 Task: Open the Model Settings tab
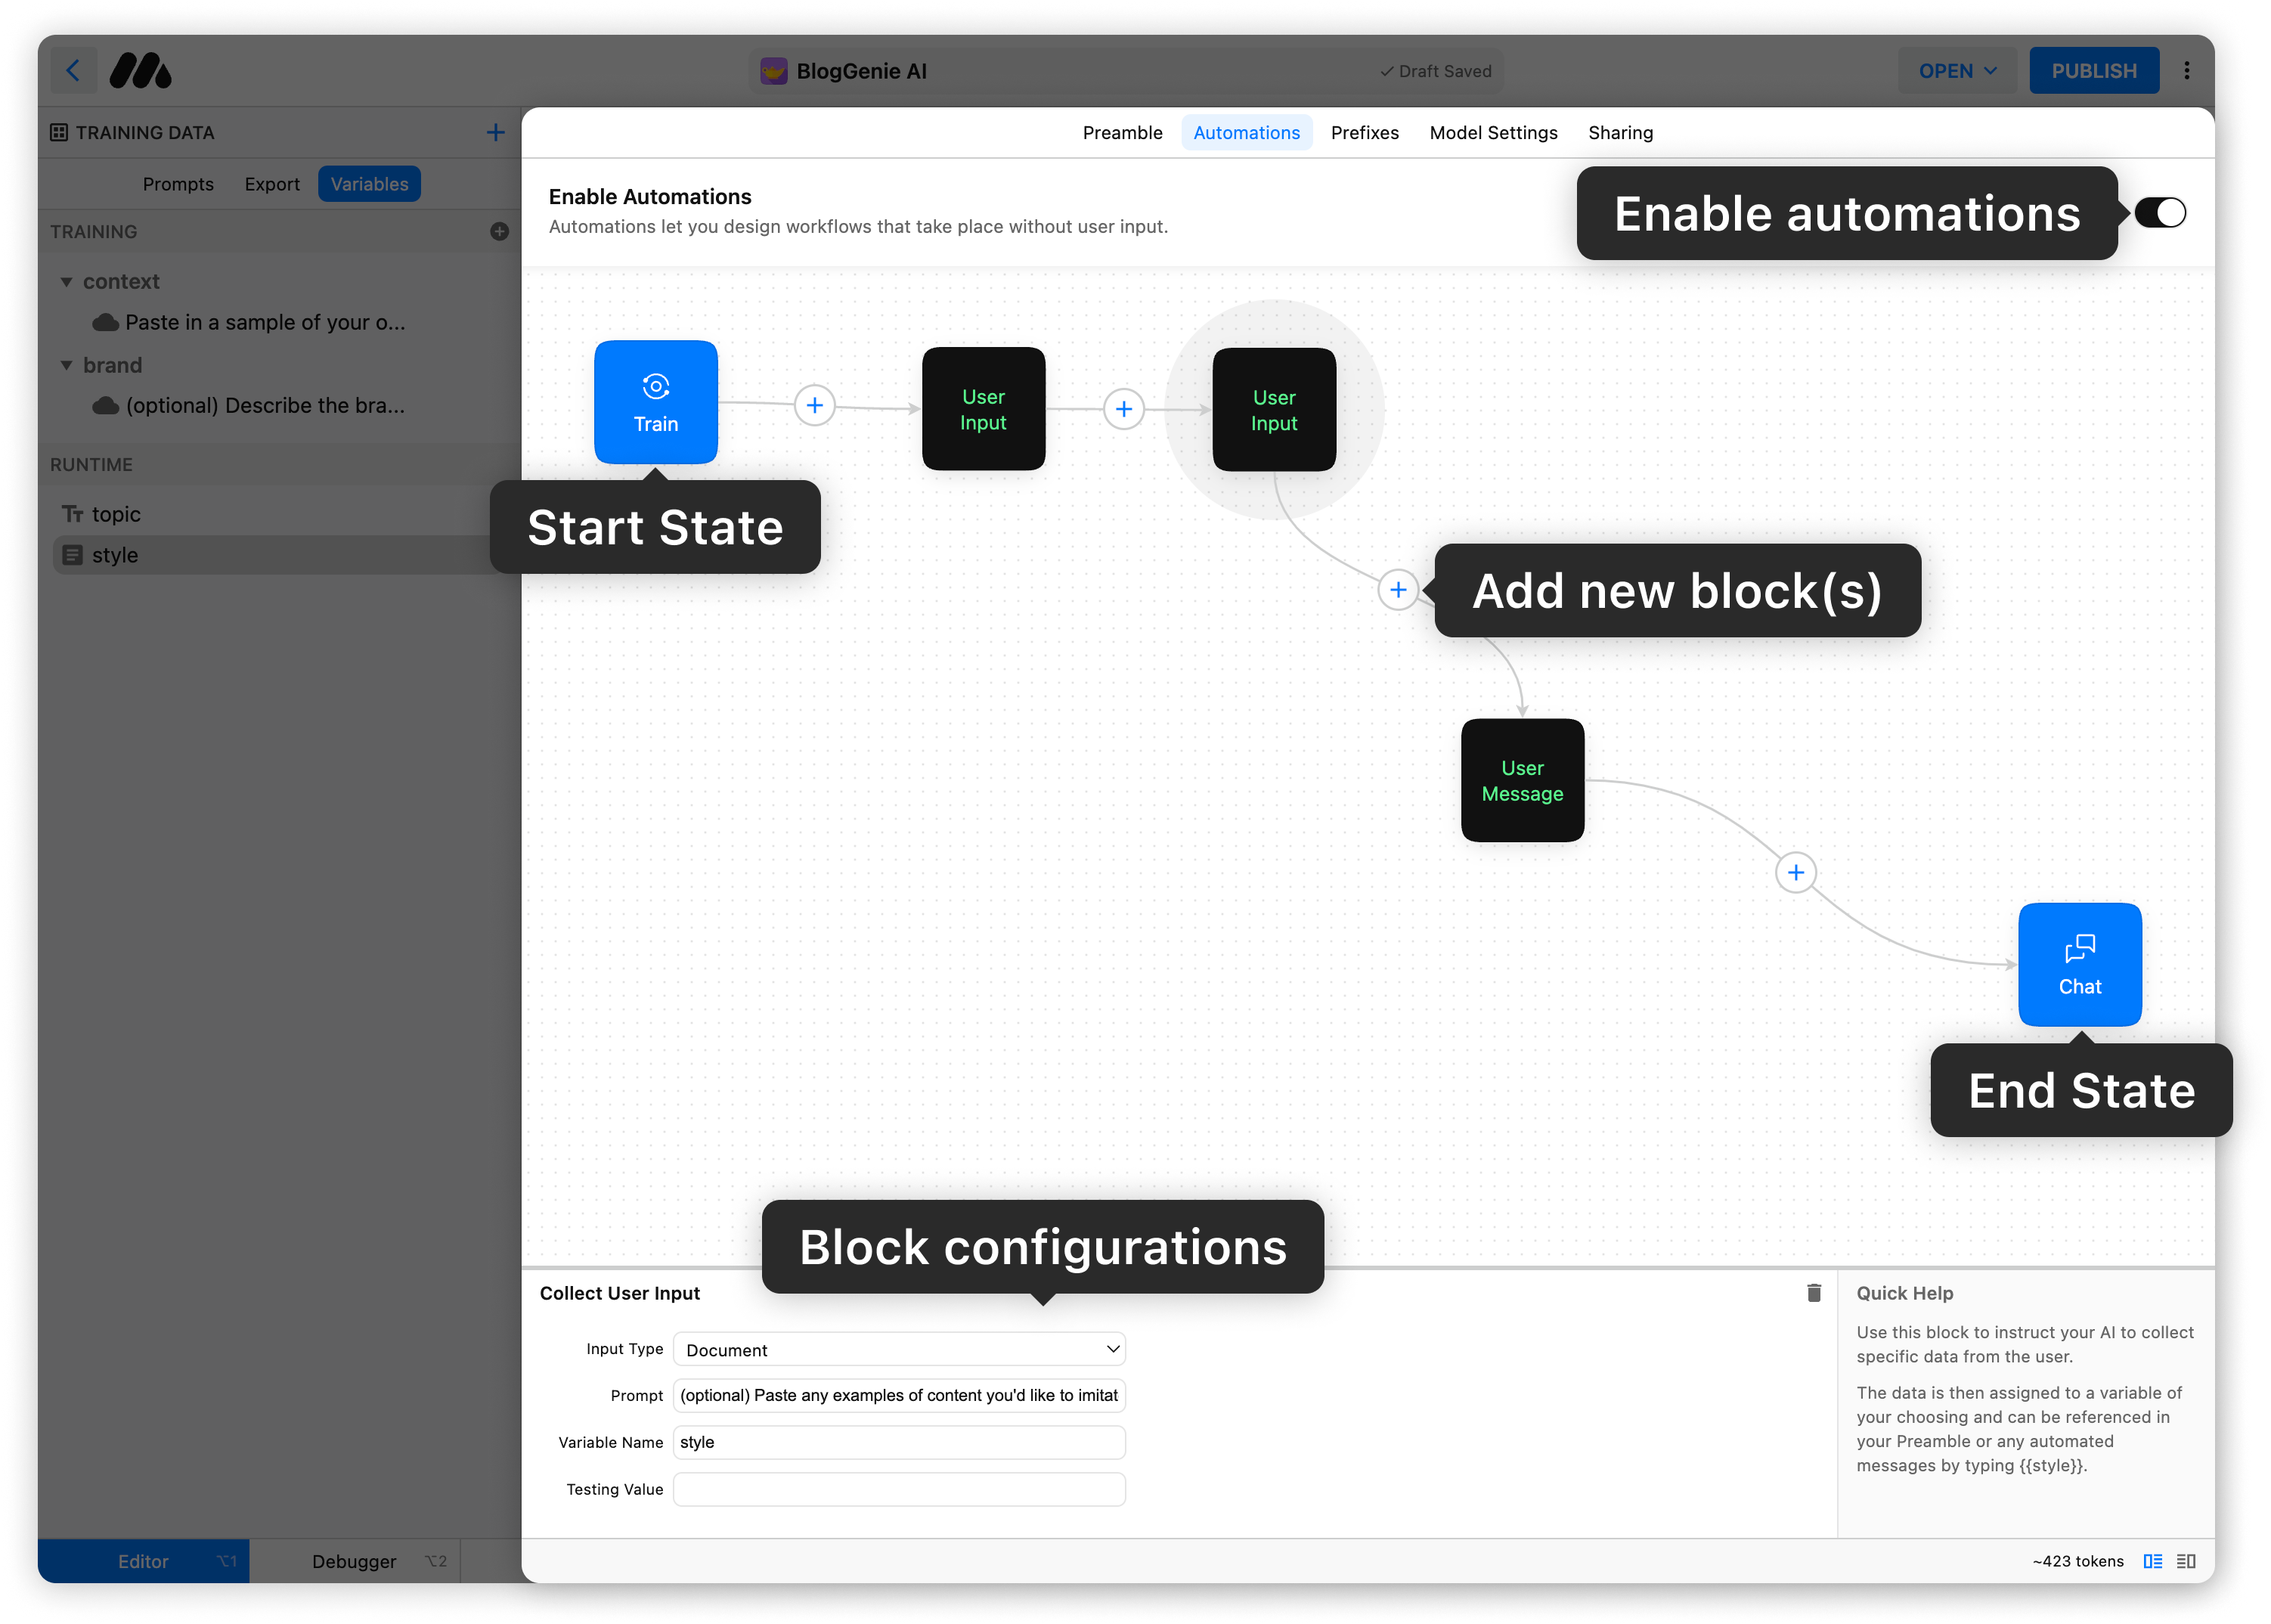coord(1492,132)
